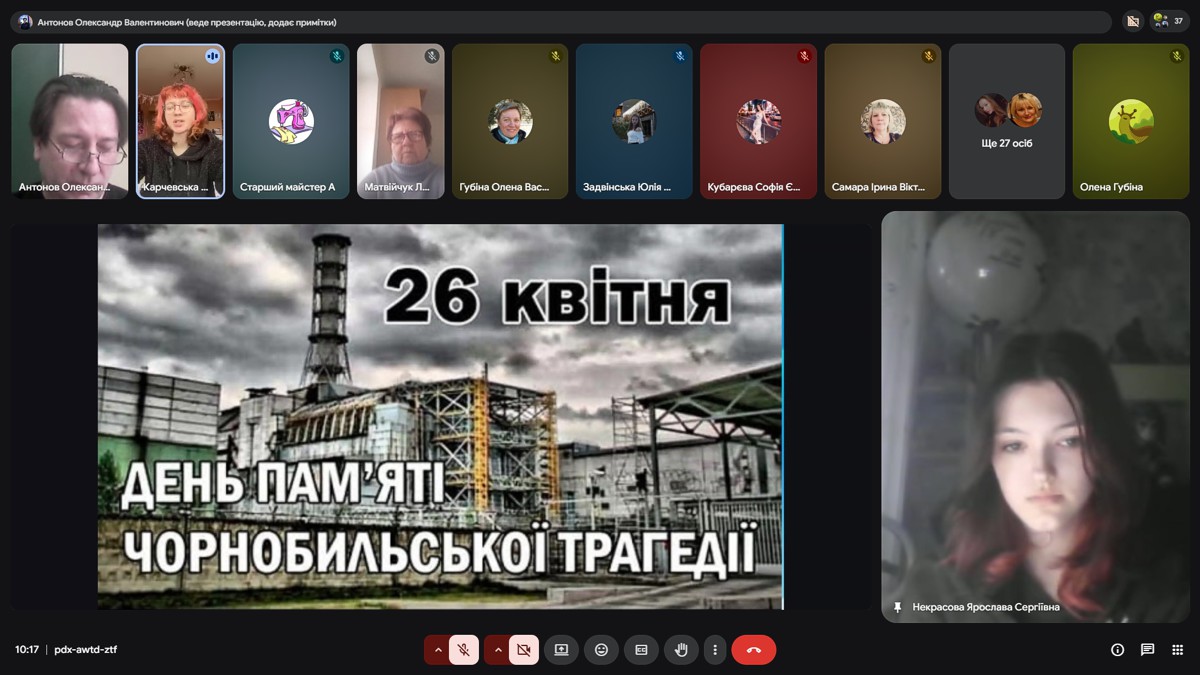This screenshot has width=1200, height=675.
Task: Show meeting details info icon
Action: (x=1118, y=650)
